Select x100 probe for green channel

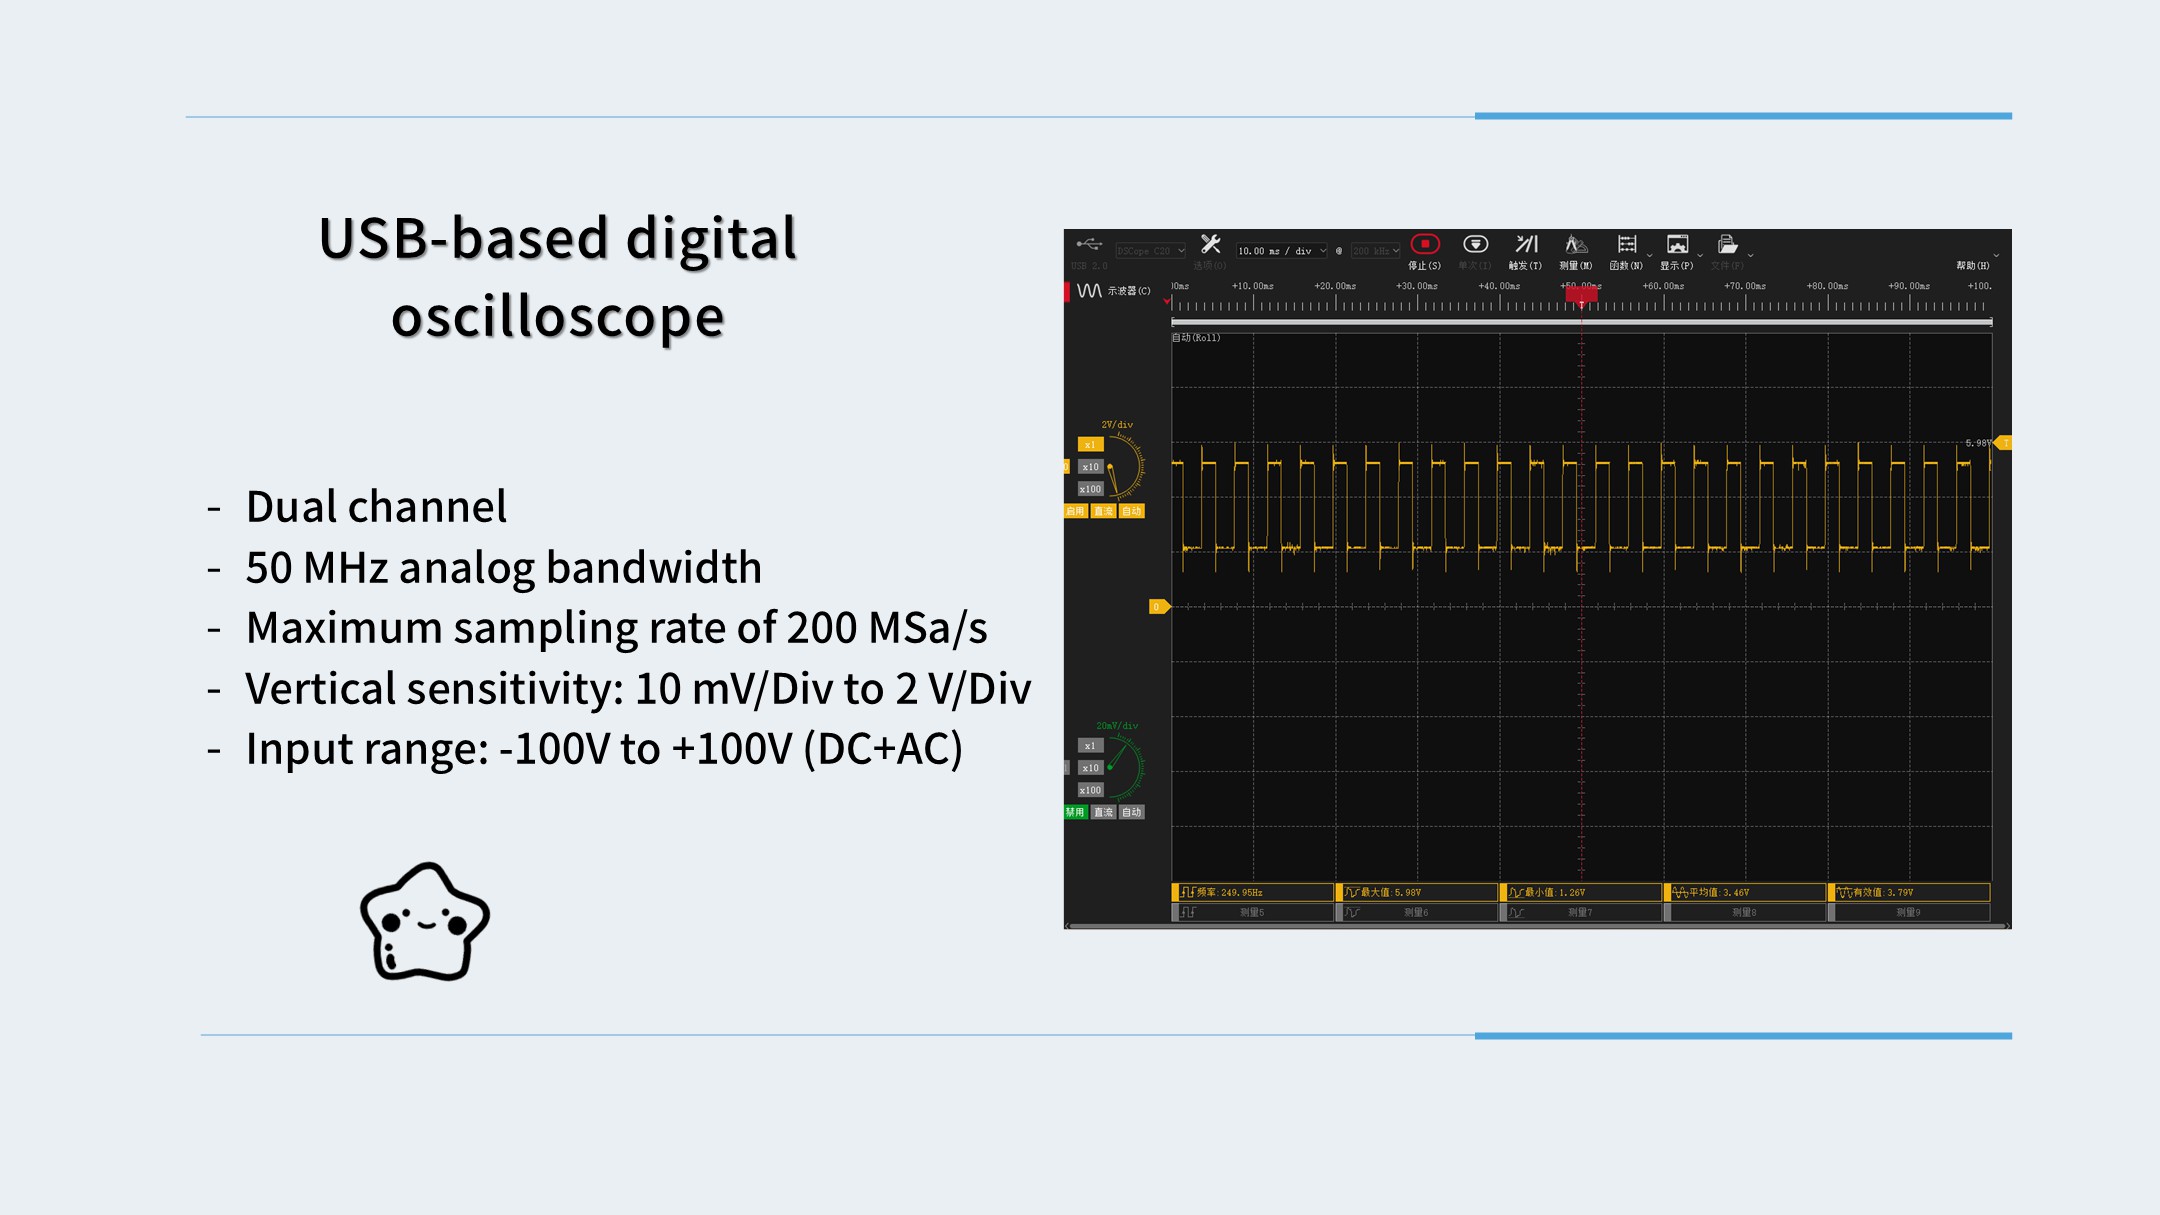[x=1090, y=790]
